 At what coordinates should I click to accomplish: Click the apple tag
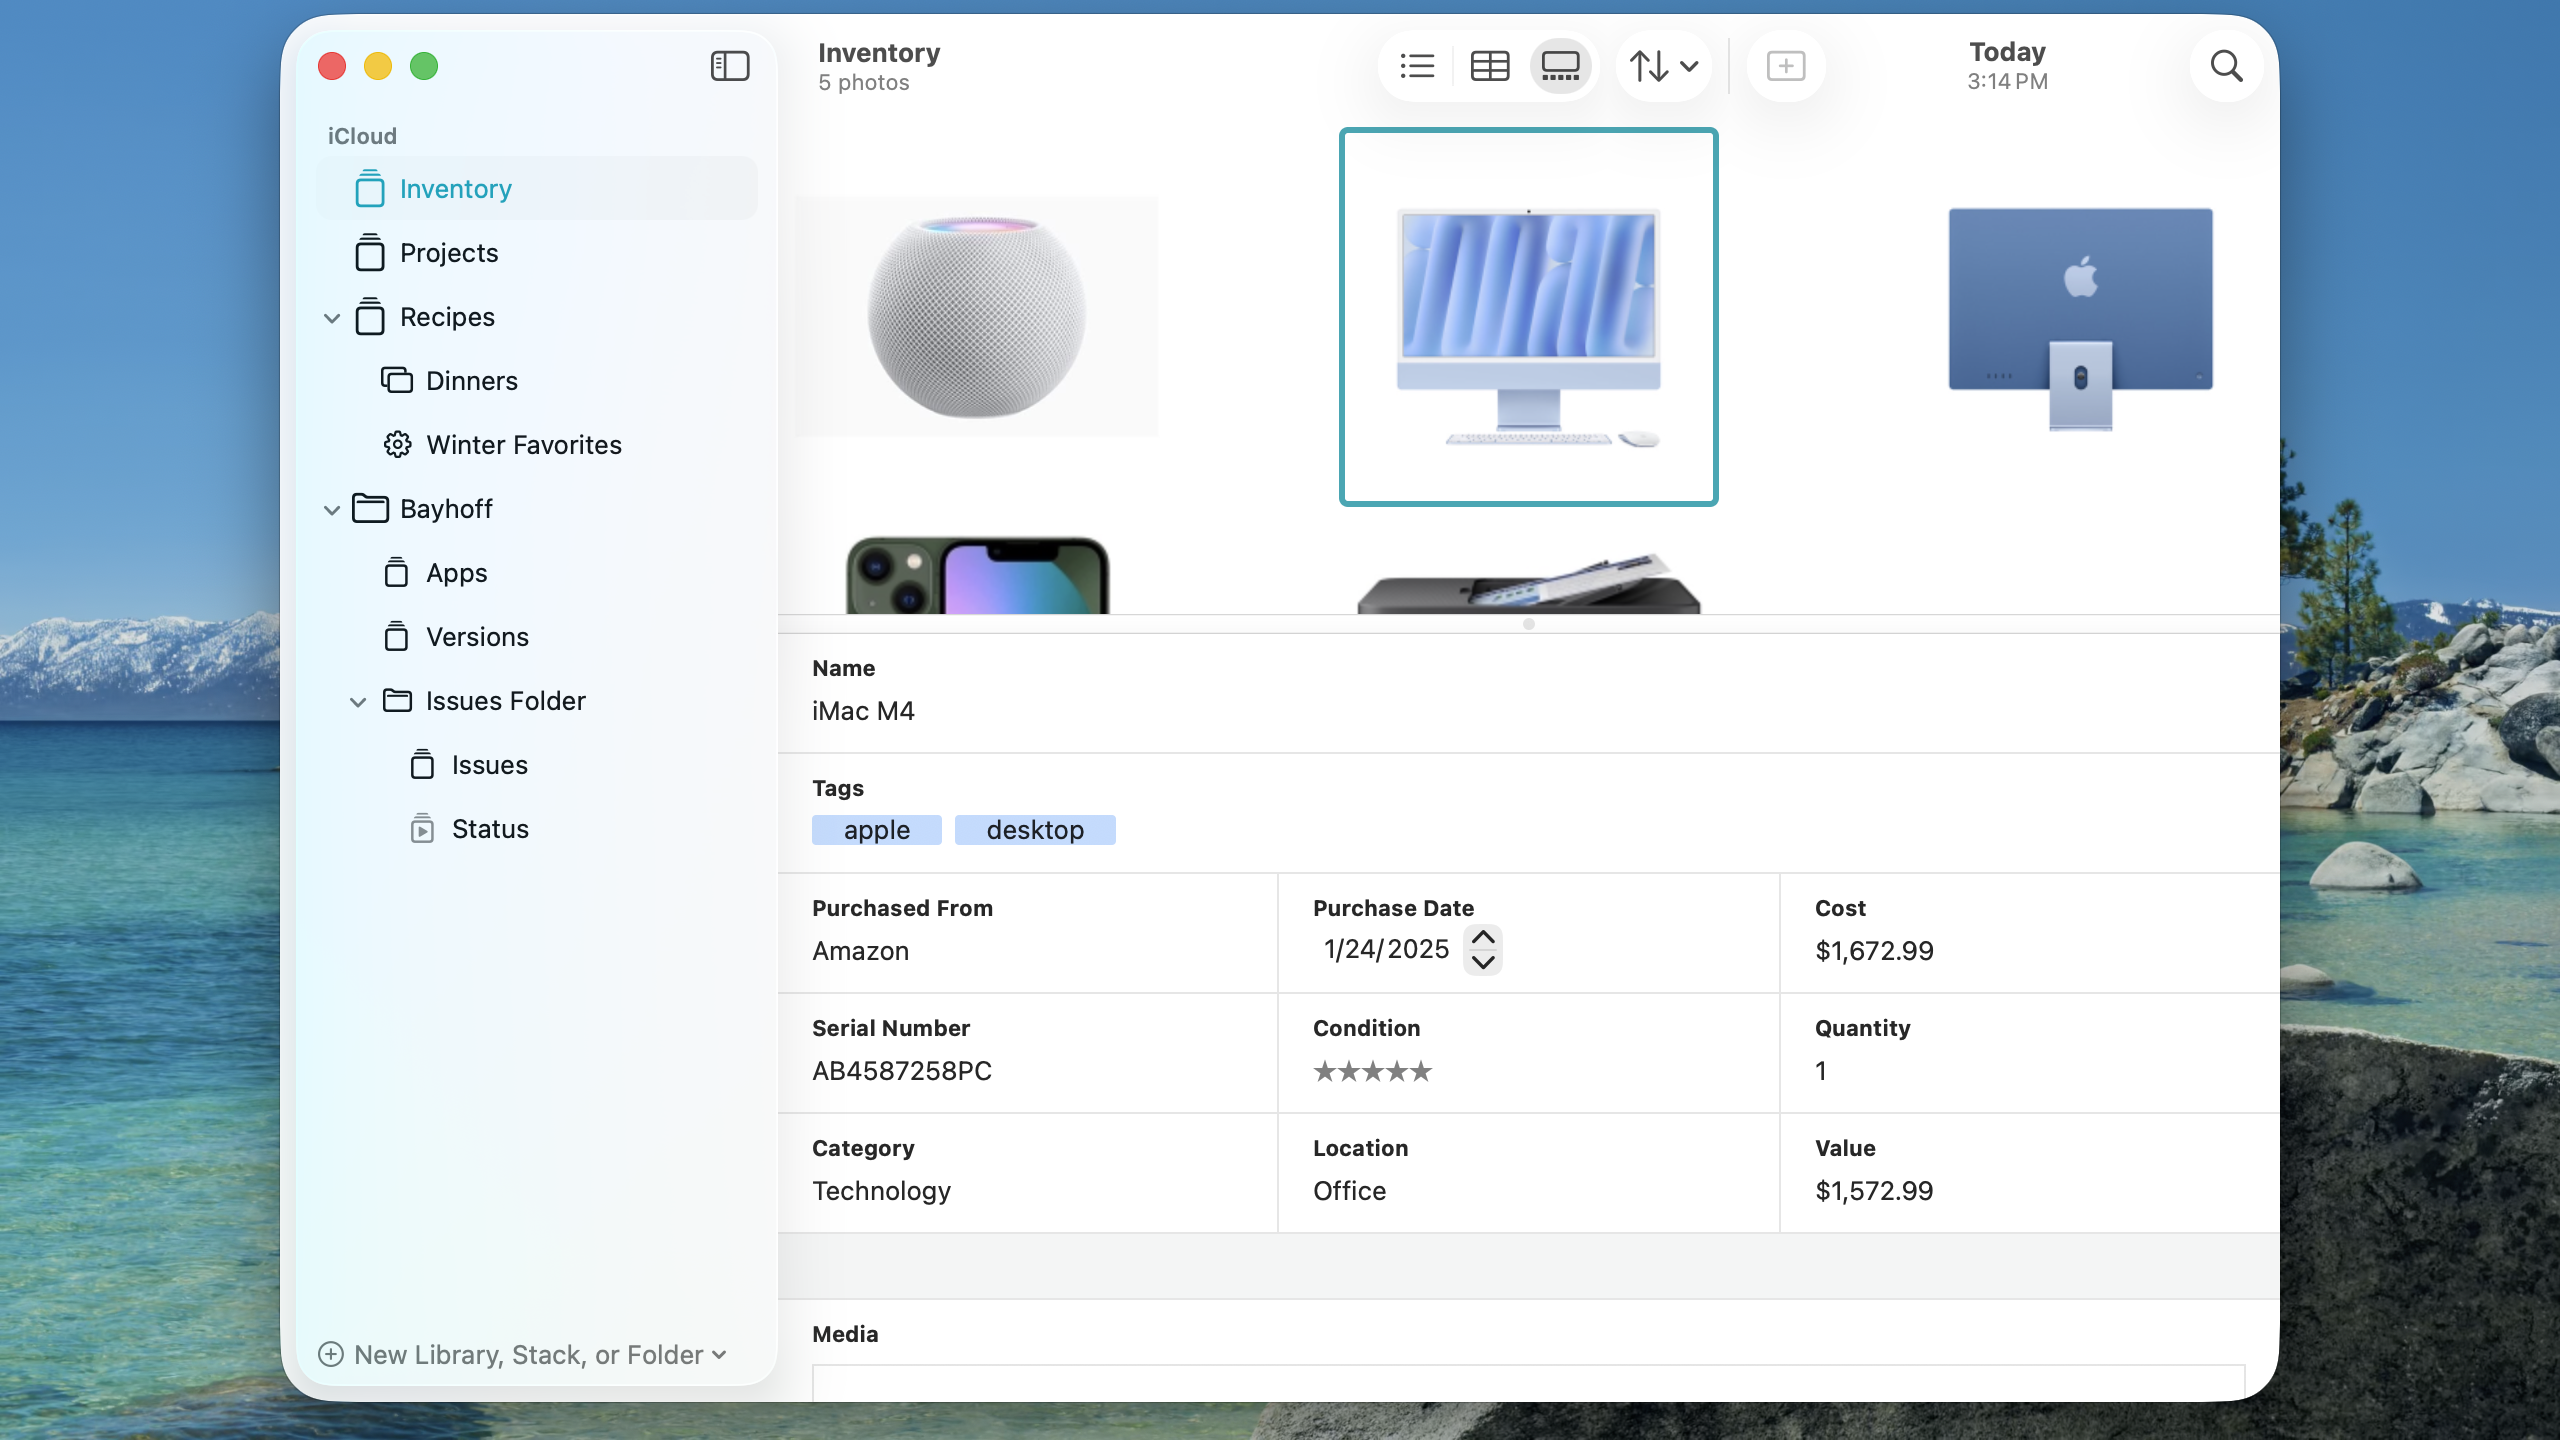(x=875, y=829)
